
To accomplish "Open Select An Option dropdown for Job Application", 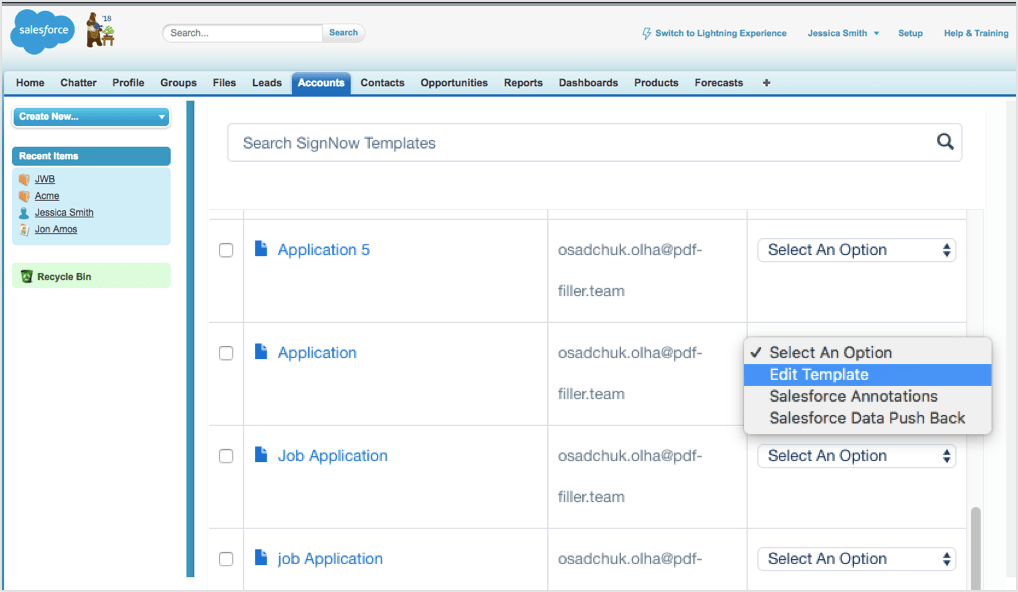I will pyautogui.click(x=856, y=455).
